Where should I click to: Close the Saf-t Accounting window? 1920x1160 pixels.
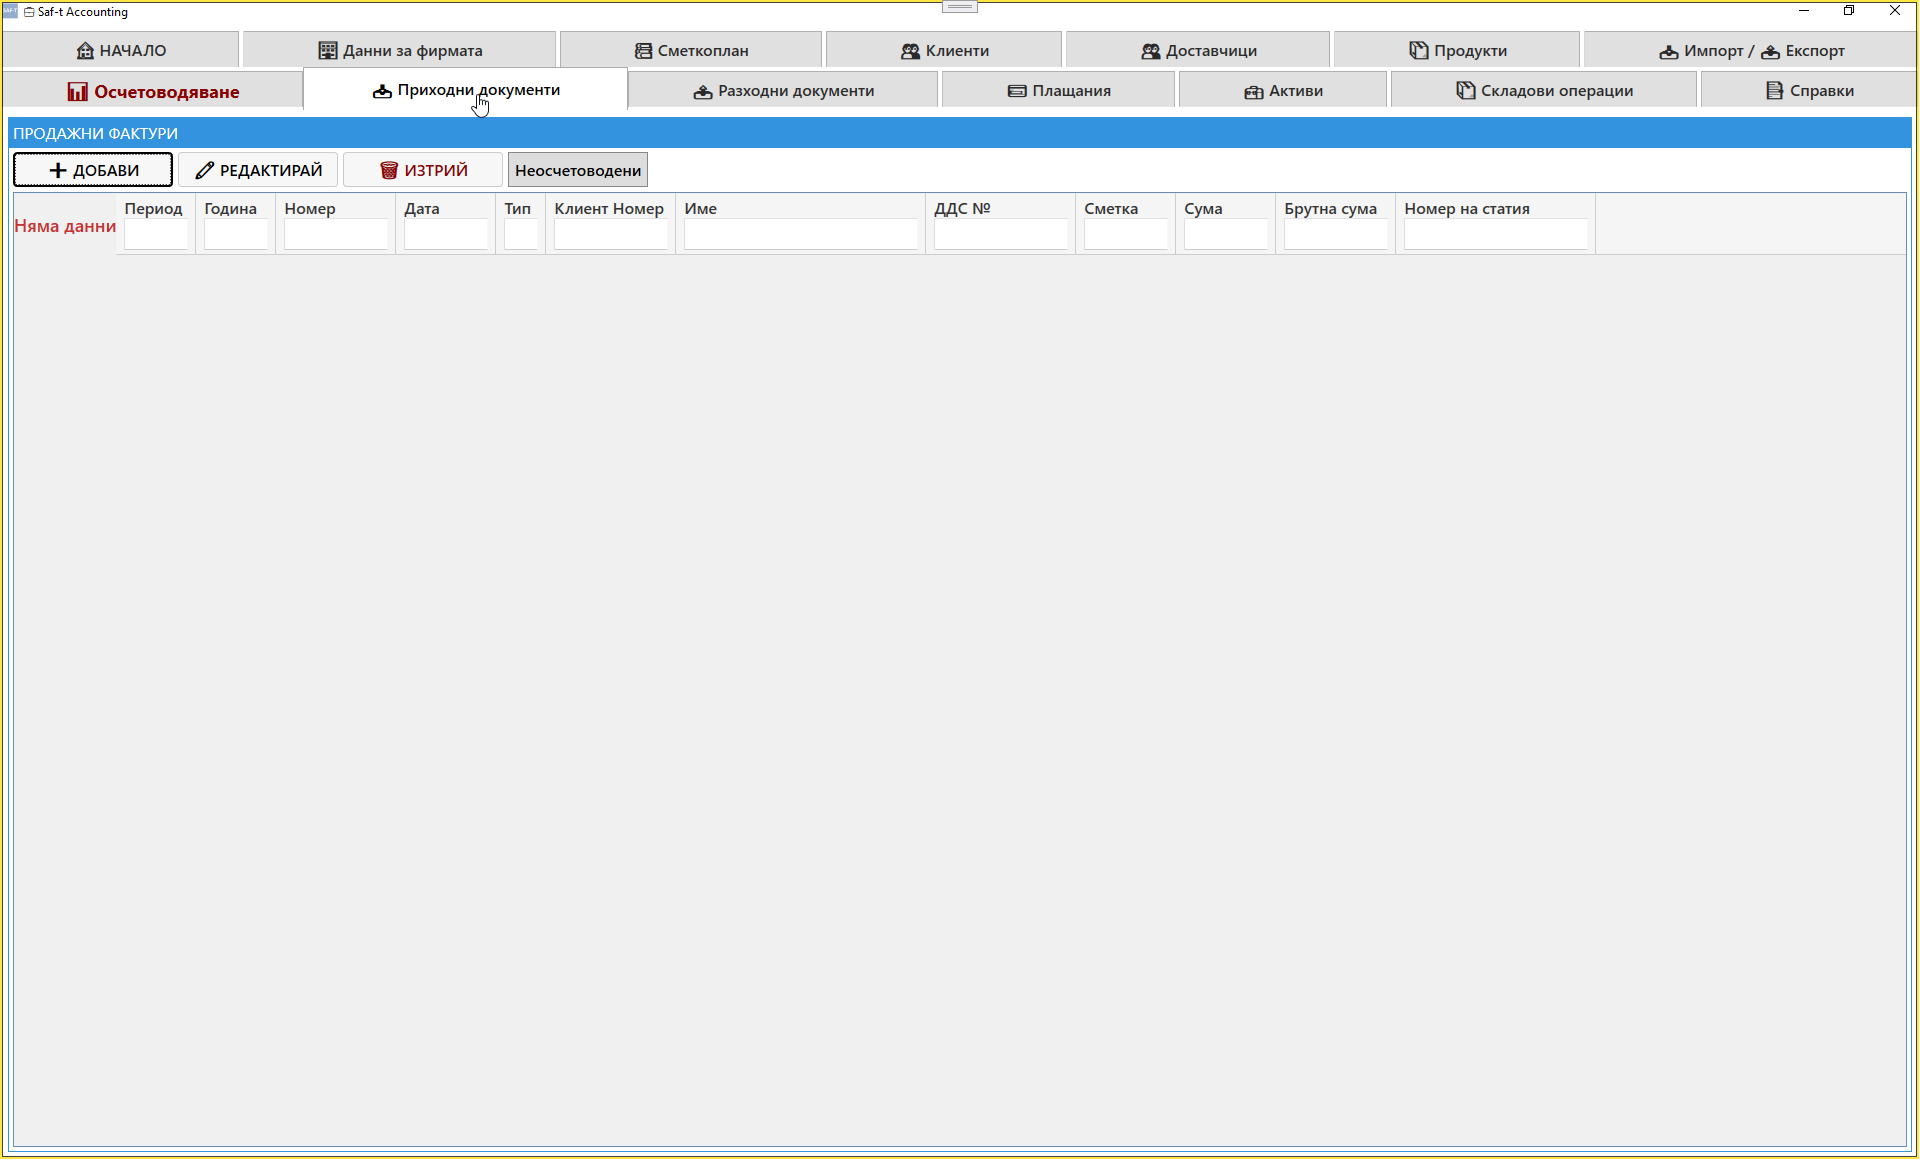coord(1894,11)
